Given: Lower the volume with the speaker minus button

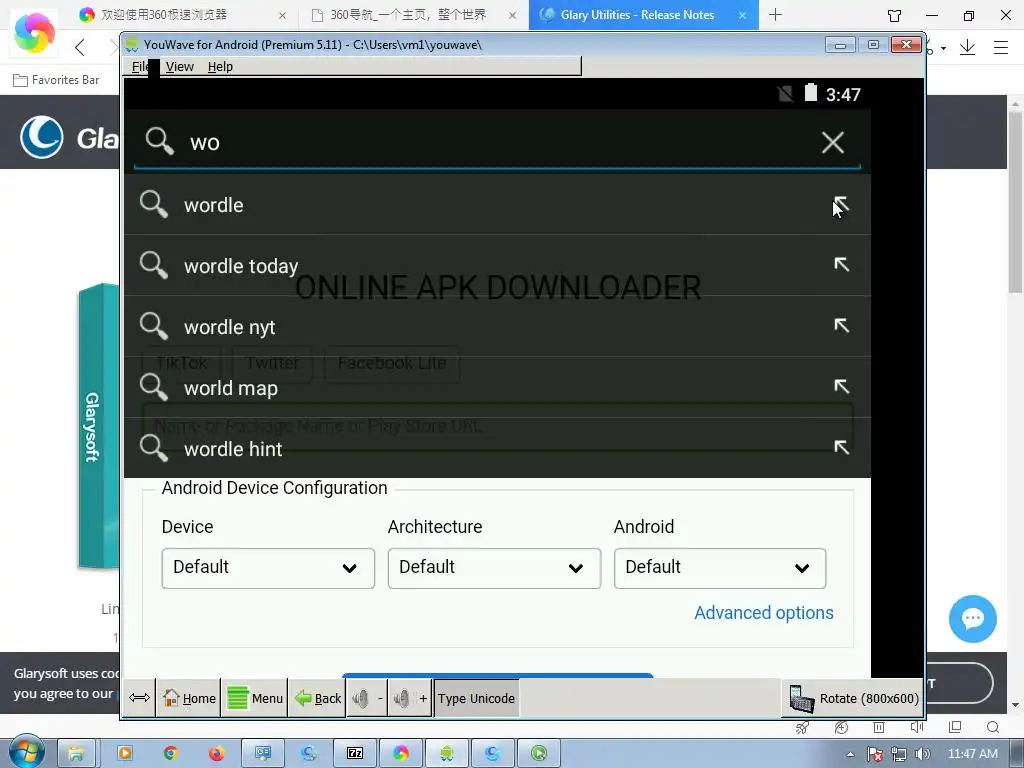Looking at the screenshot, I should pyautogui.click(x=367, y=698).
